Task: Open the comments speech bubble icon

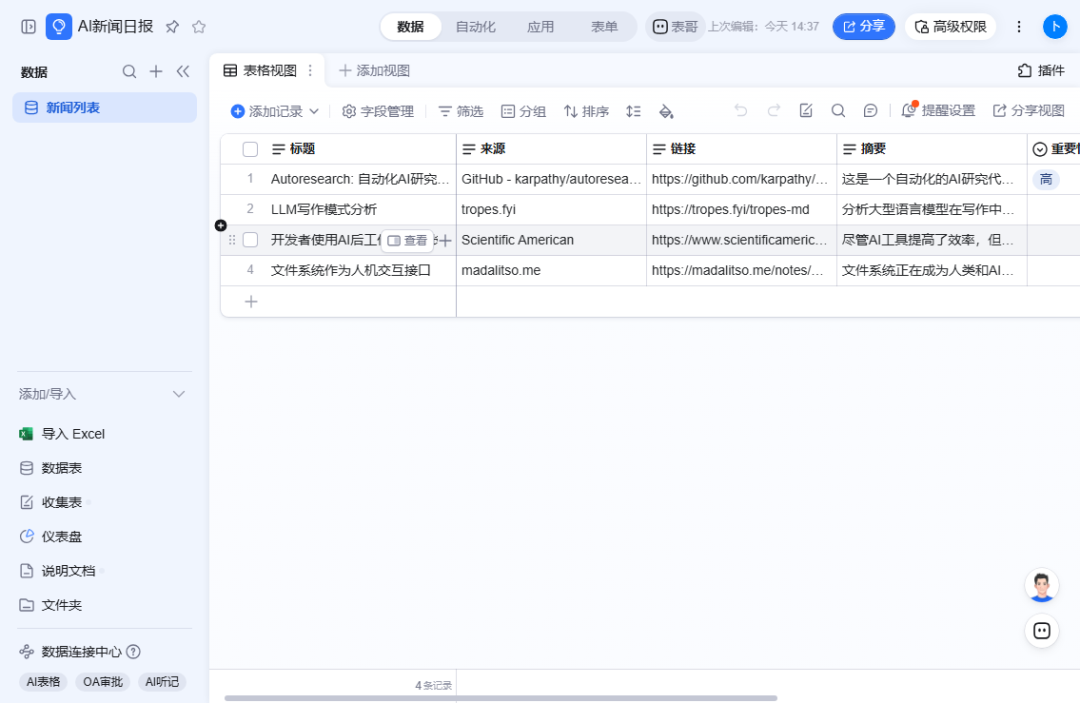Action: pos(870,111)
